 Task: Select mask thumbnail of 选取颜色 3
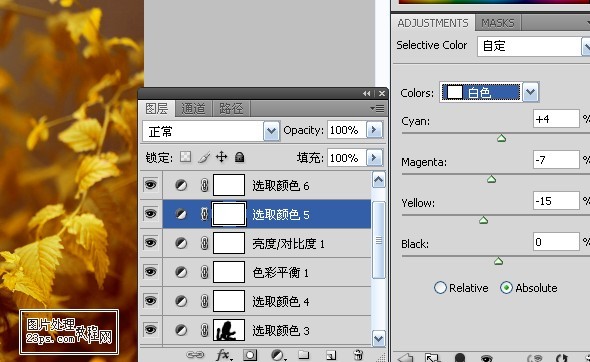(229, 330)
